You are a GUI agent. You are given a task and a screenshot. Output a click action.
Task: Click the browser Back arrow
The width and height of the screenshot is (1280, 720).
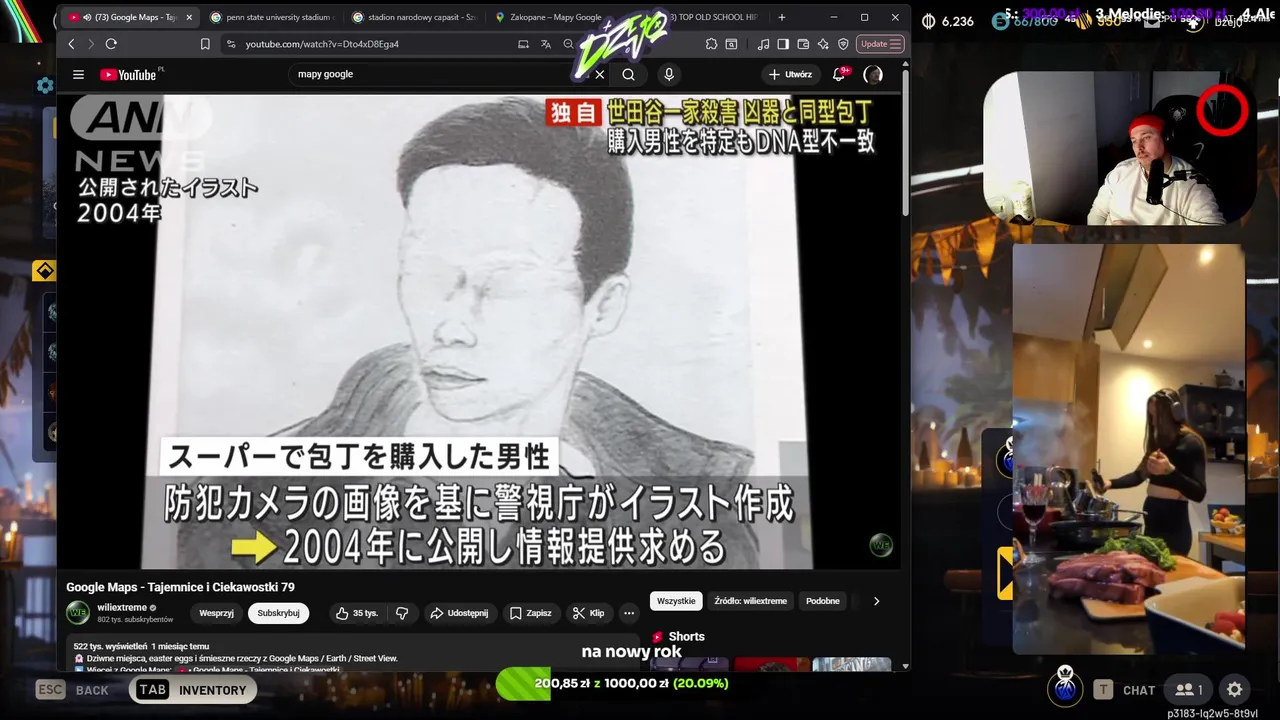tap(71, 44)
